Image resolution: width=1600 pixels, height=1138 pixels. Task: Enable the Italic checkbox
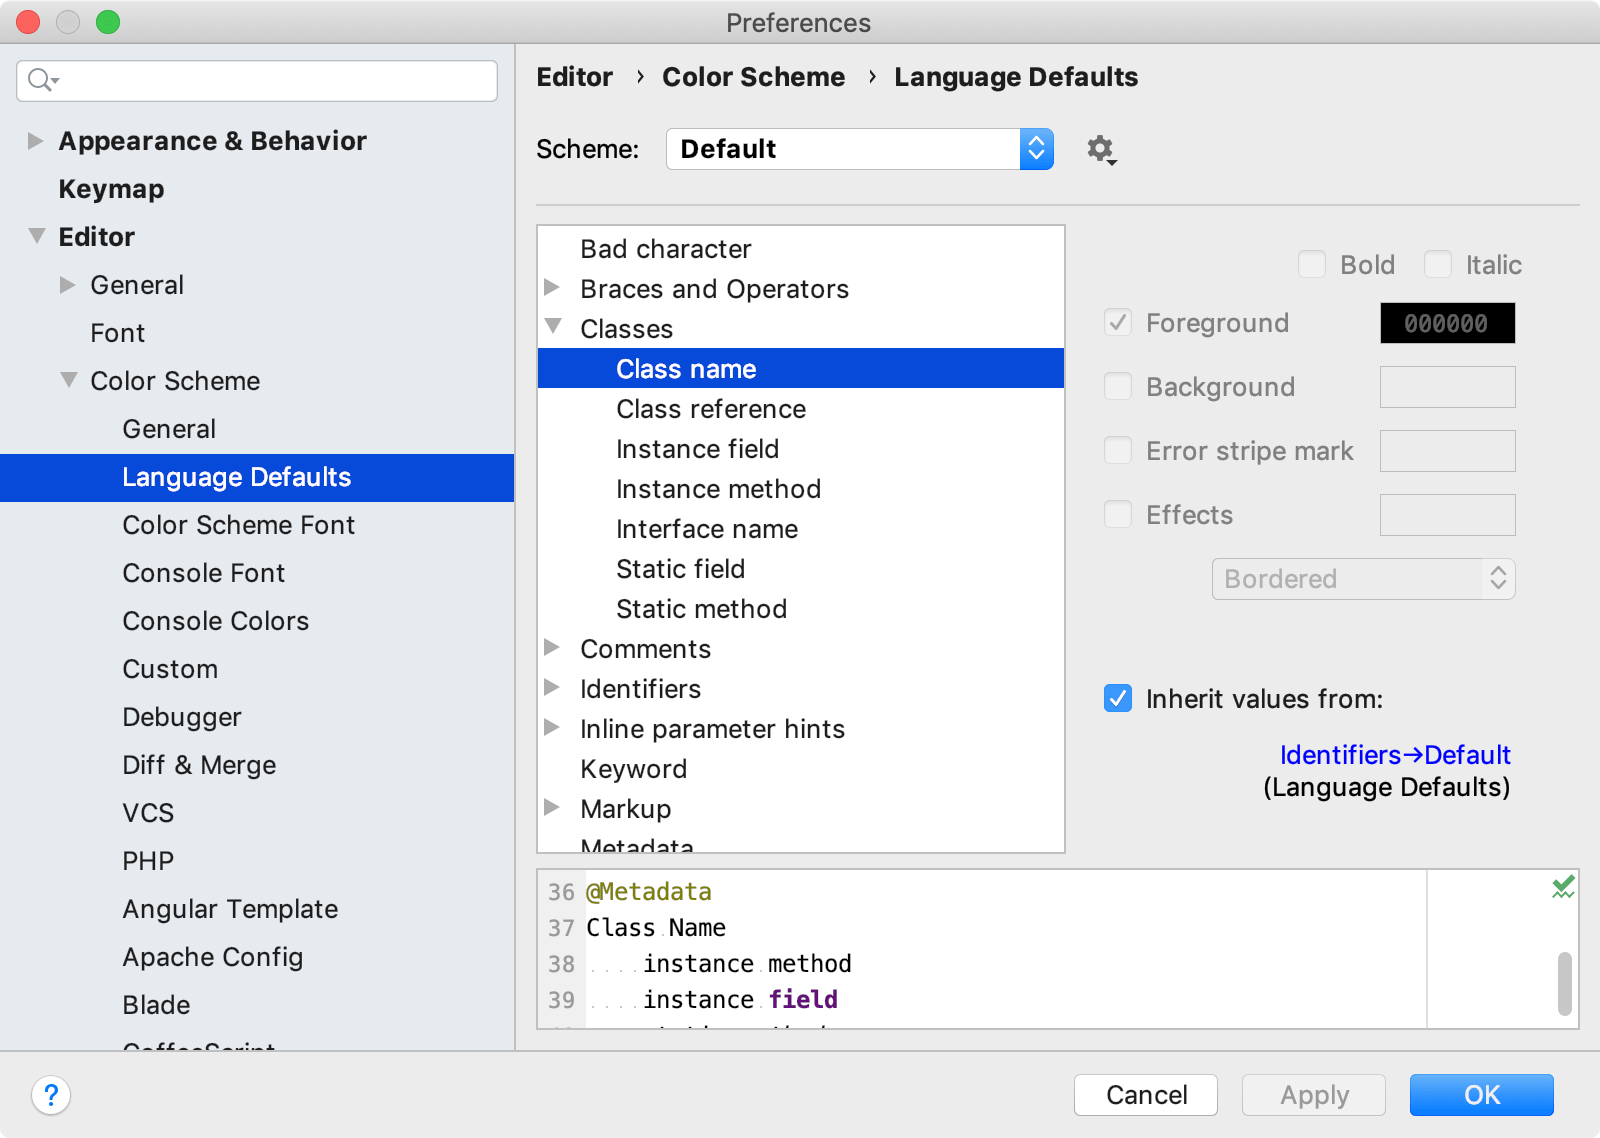pyautogui.click(x=1438, y=264)
